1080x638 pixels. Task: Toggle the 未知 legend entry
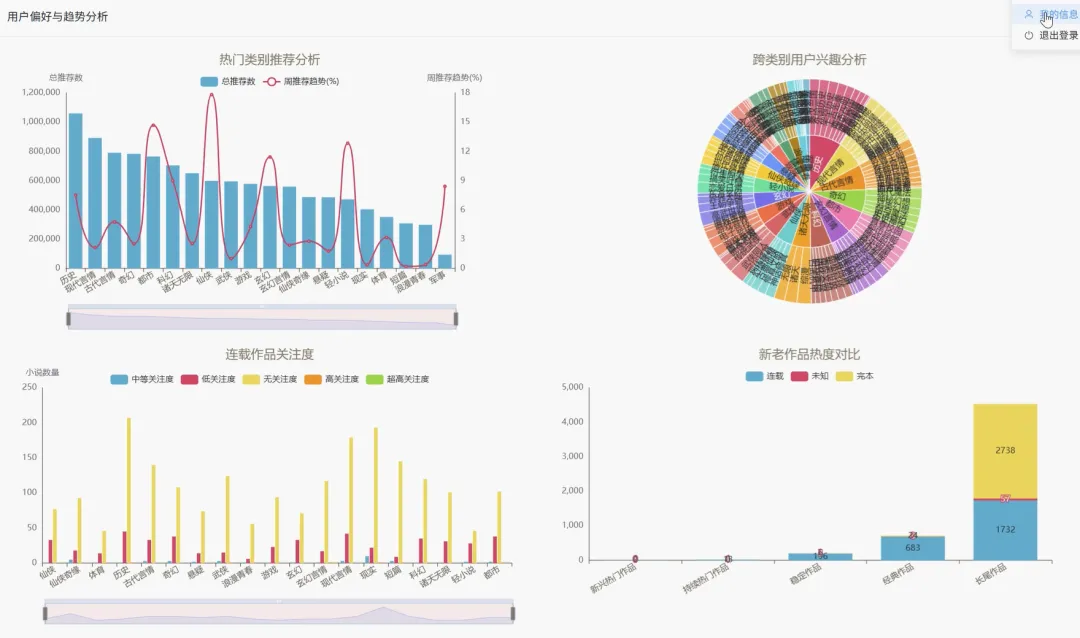[x=809, y=376]
